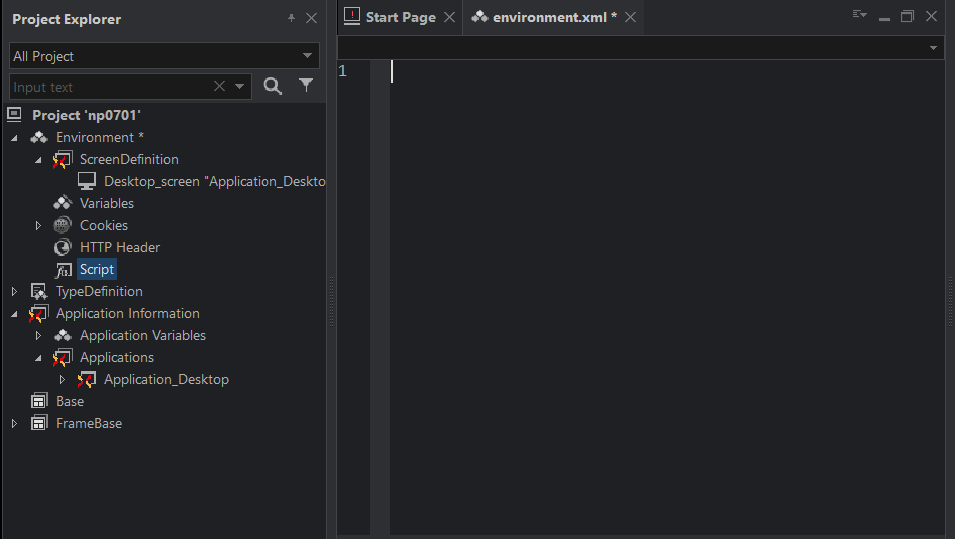Select ScreenDefinition in the tree

click(x=129, y=160)
